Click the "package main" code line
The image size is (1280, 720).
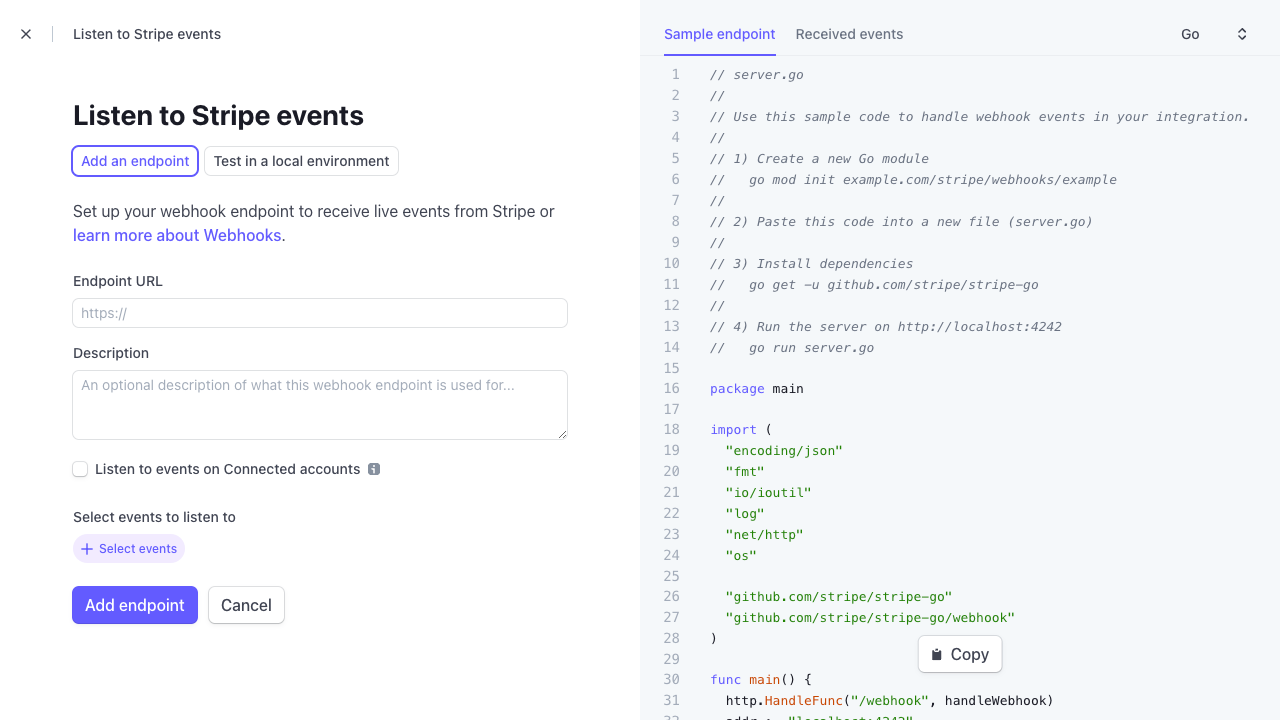tap(757, 389)
